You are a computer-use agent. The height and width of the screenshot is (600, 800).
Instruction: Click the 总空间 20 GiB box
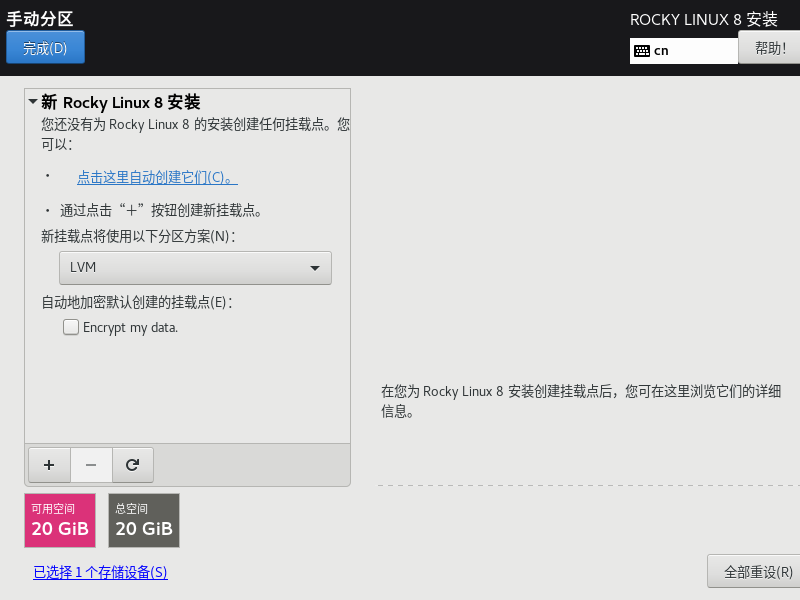(144, 520)
